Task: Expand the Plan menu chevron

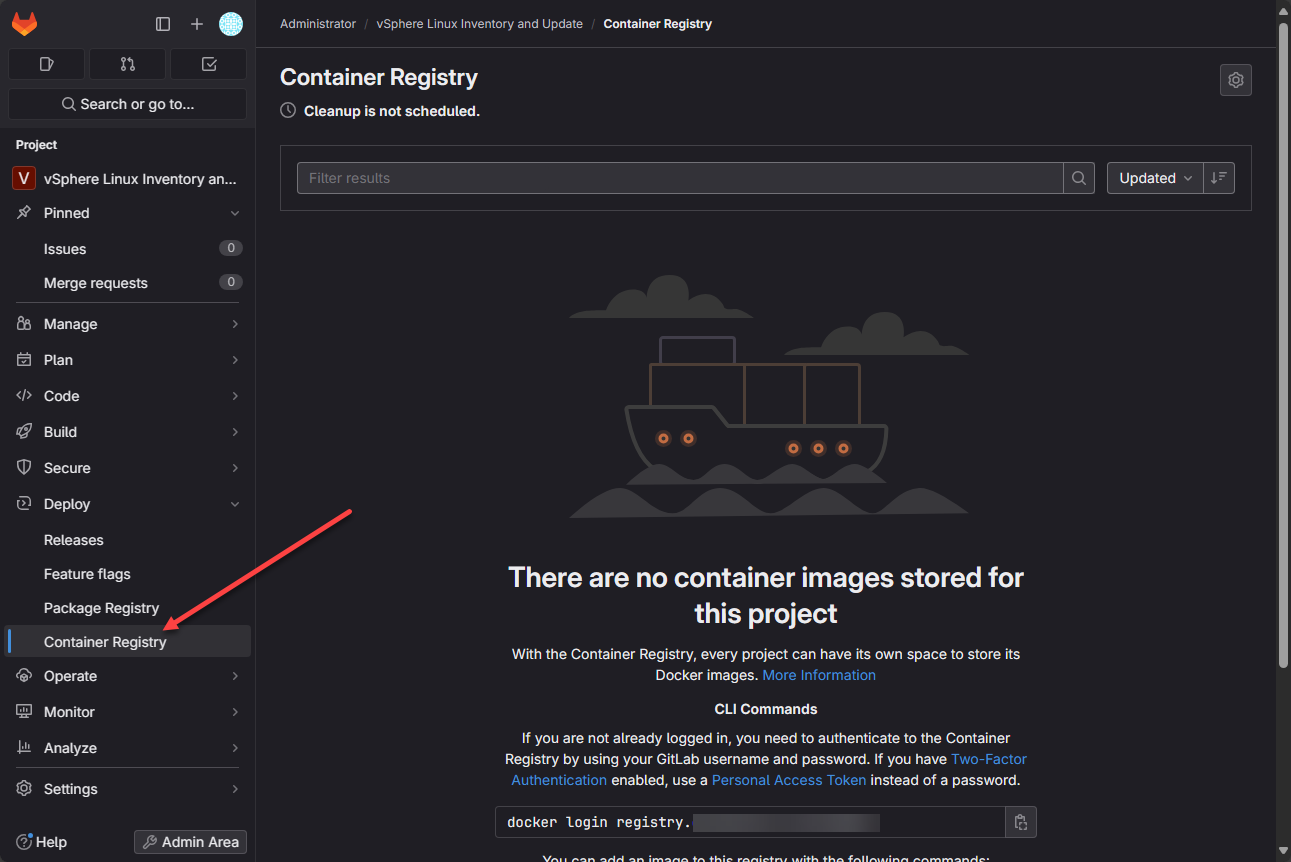Action: (235, 360)
